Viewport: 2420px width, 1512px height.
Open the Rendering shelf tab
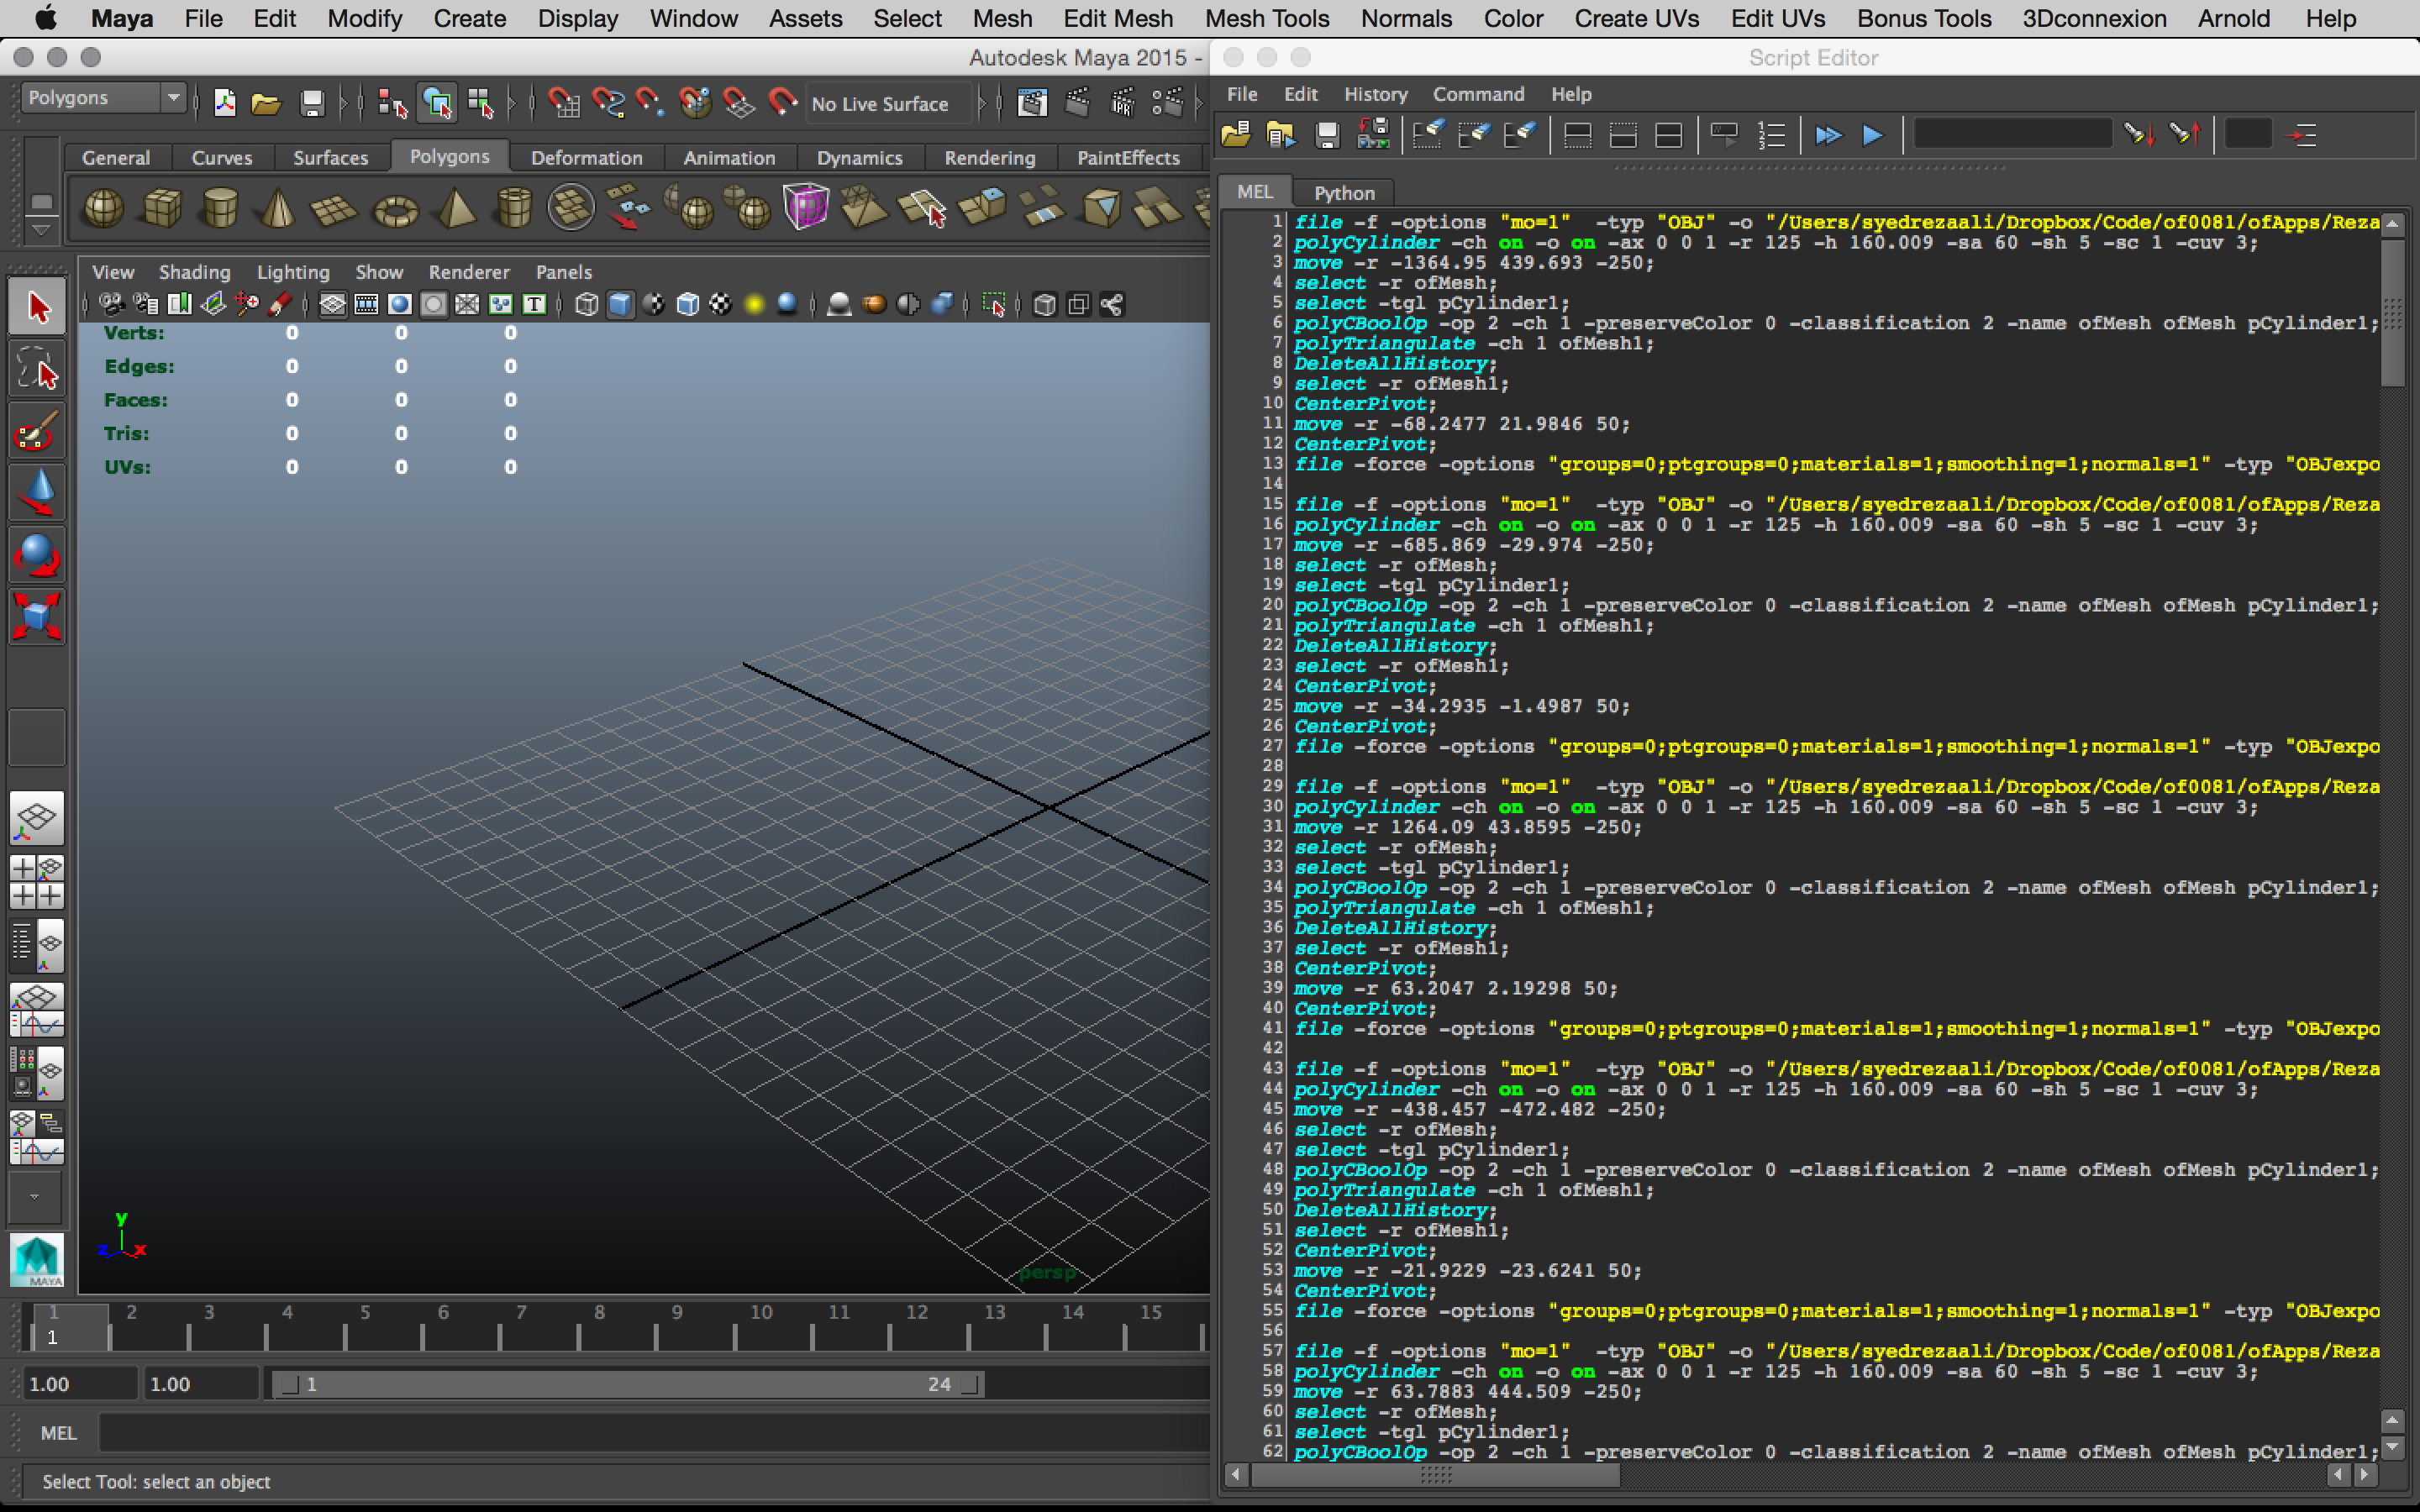click(989, 157)
